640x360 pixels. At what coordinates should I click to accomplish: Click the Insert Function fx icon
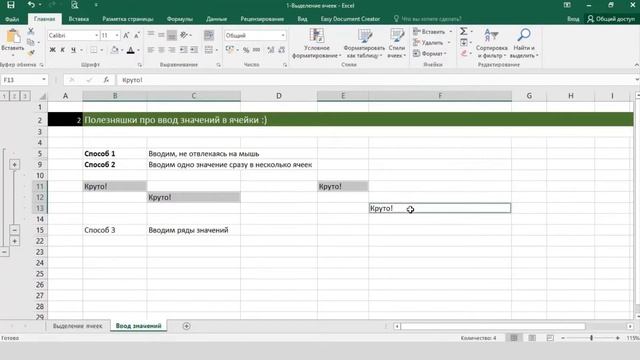[x=106, y=80]
